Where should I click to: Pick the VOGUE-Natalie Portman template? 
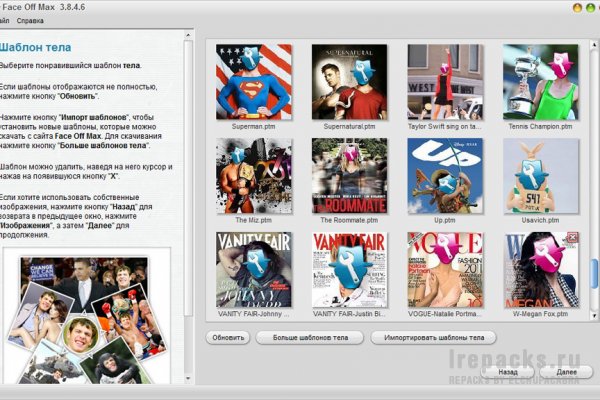(445, 269)
